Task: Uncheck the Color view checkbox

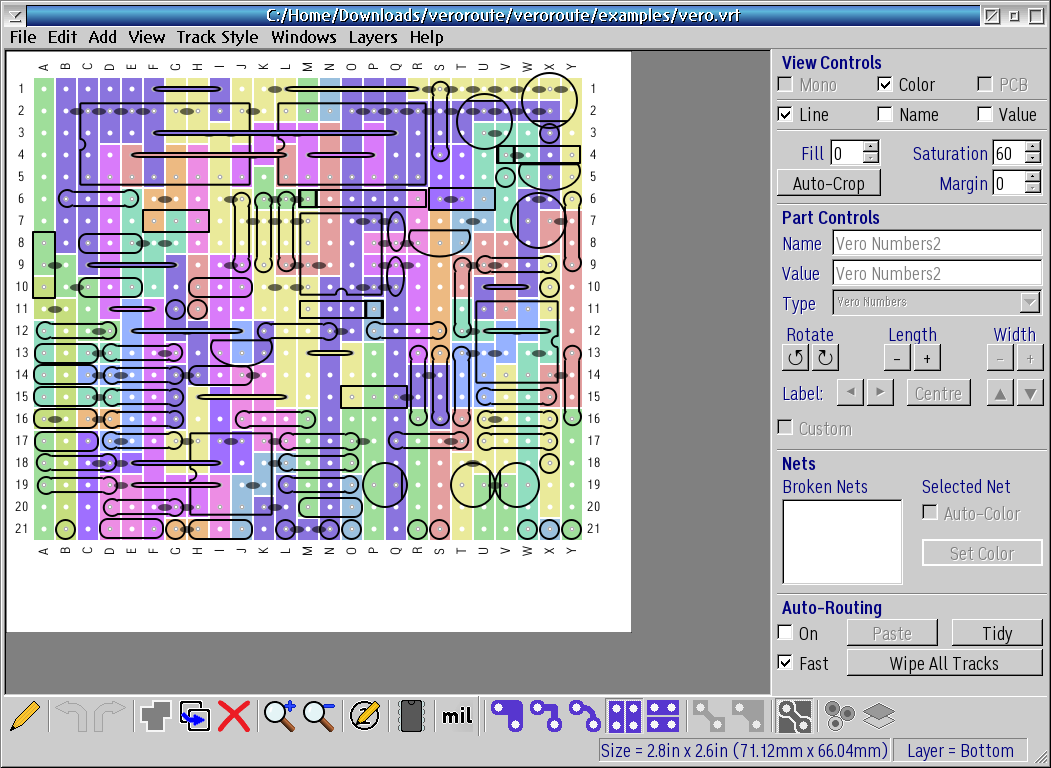Action: (885, 85)
